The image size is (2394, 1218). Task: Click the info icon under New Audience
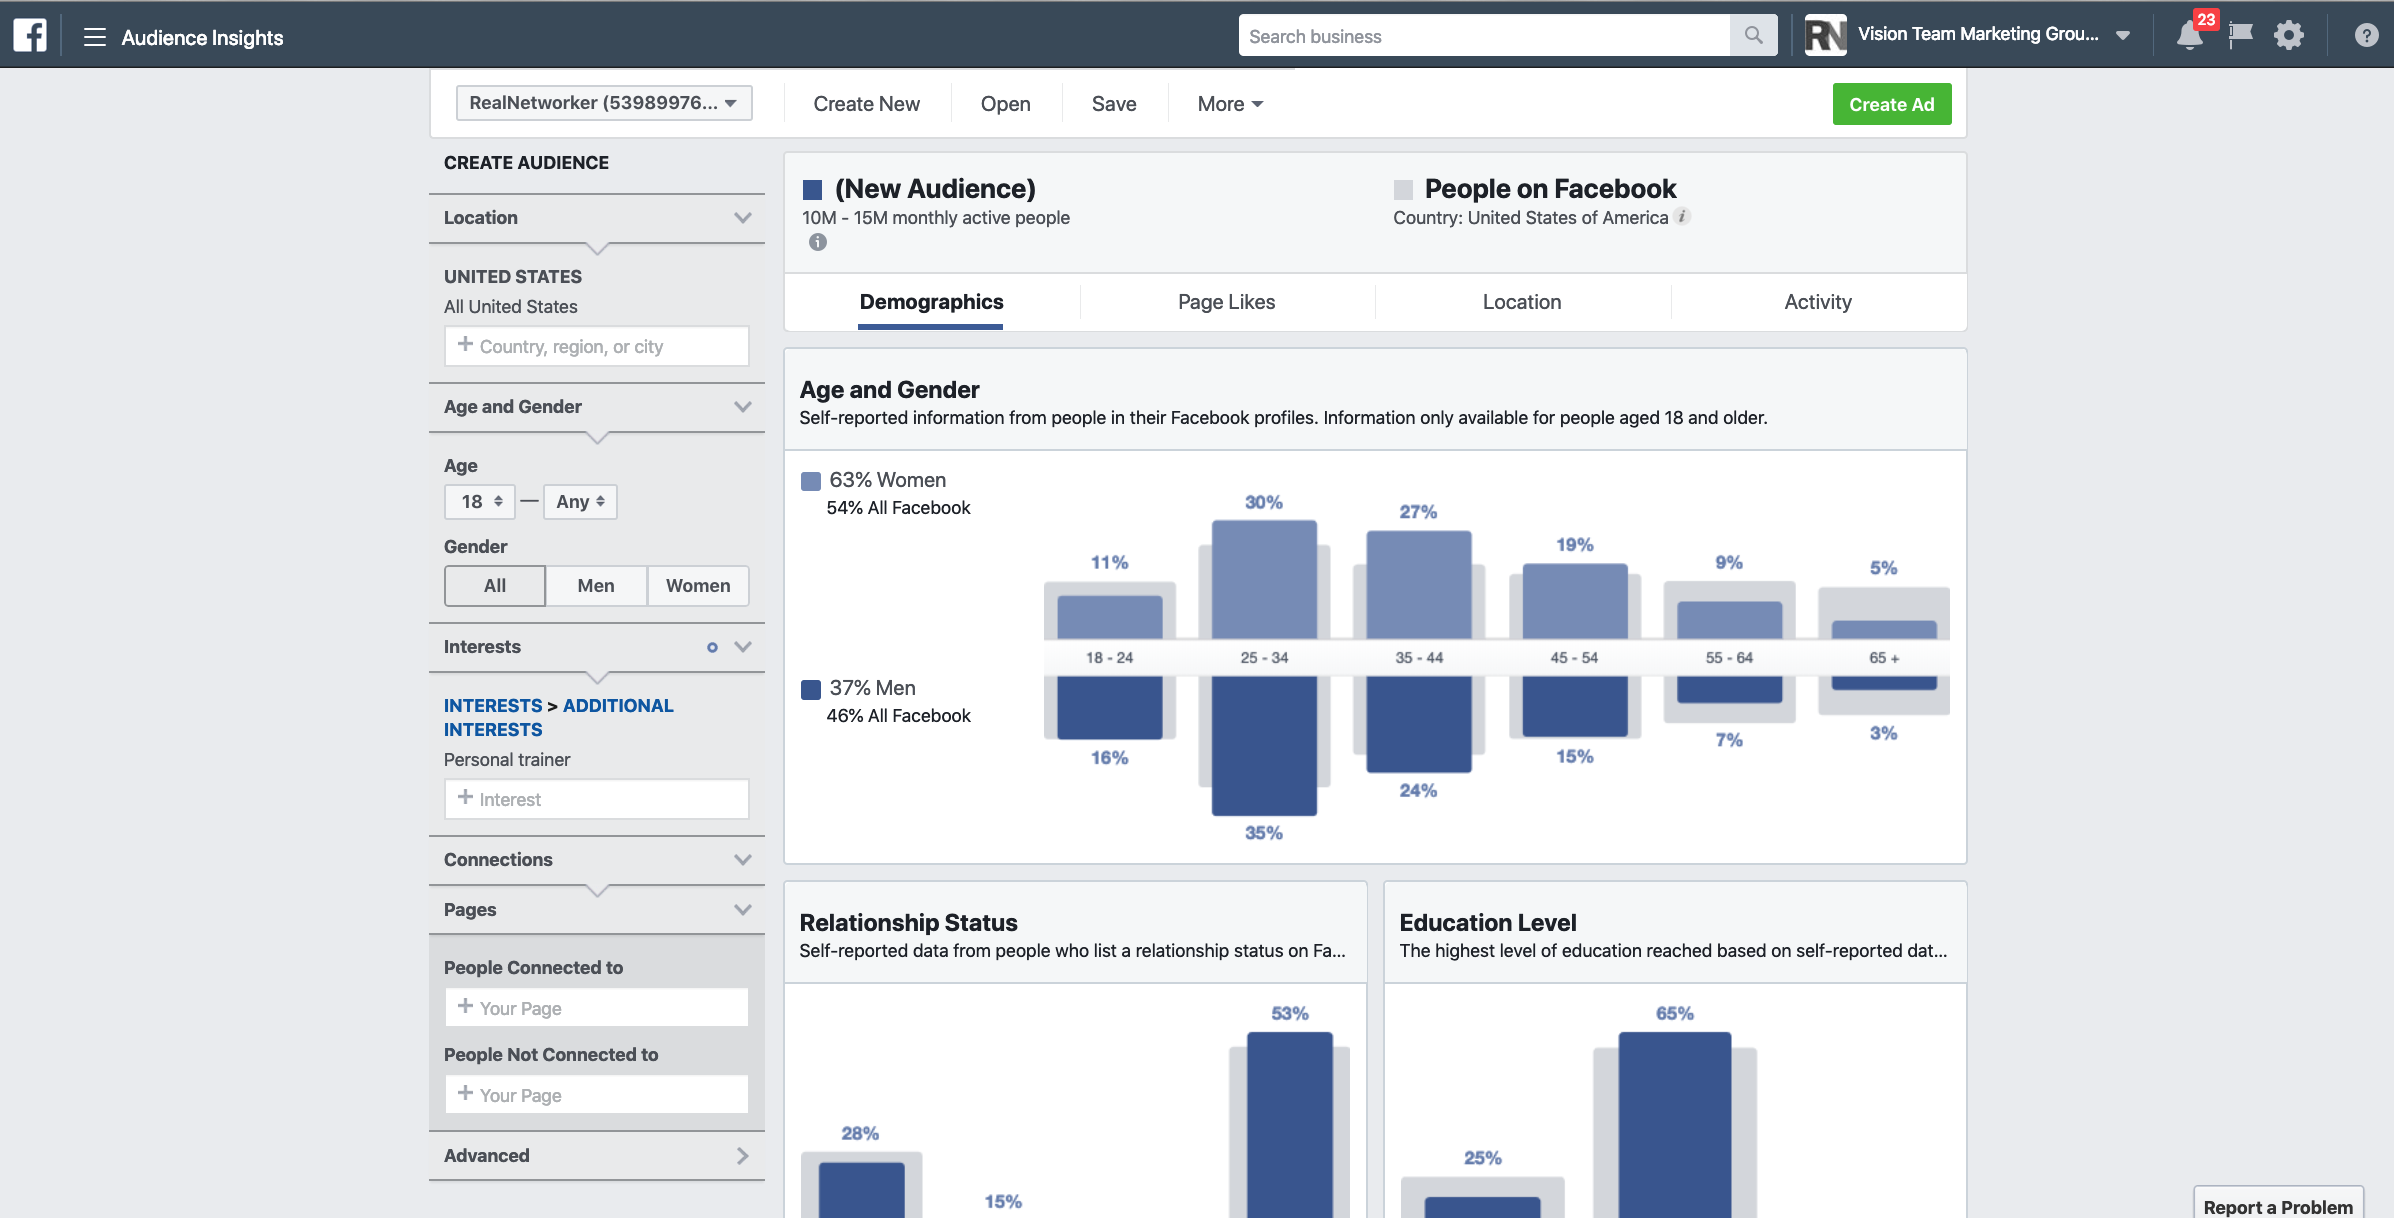(x=818, y=242)
